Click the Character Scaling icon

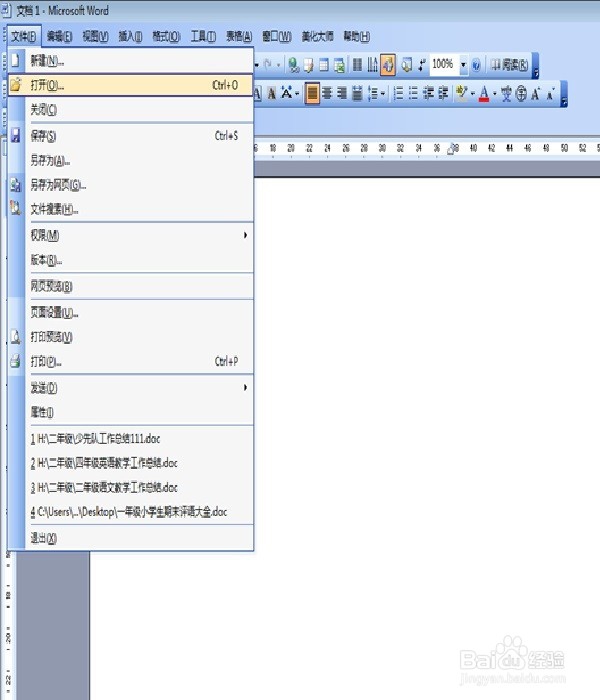pos(286,93)
